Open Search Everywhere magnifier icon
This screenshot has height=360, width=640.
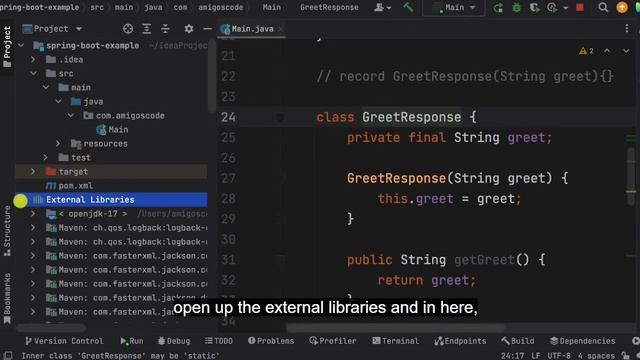(603, 8)
